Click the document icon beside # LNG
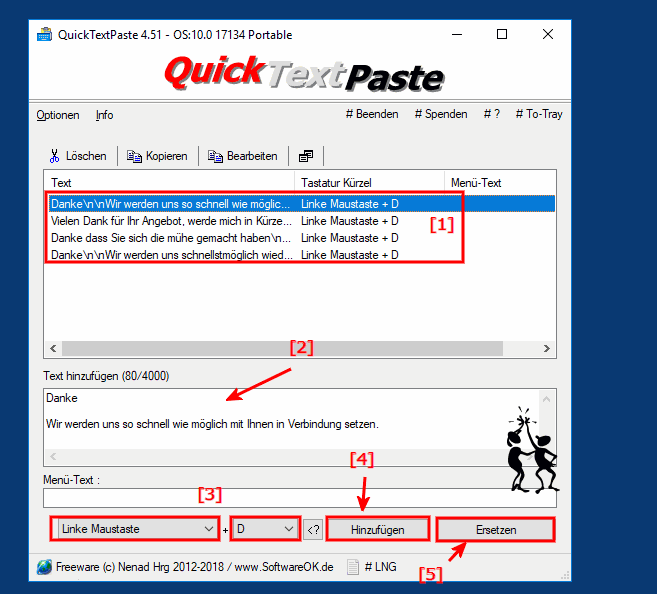Viewport: 657px width, 594px height. tap(353, 567)
